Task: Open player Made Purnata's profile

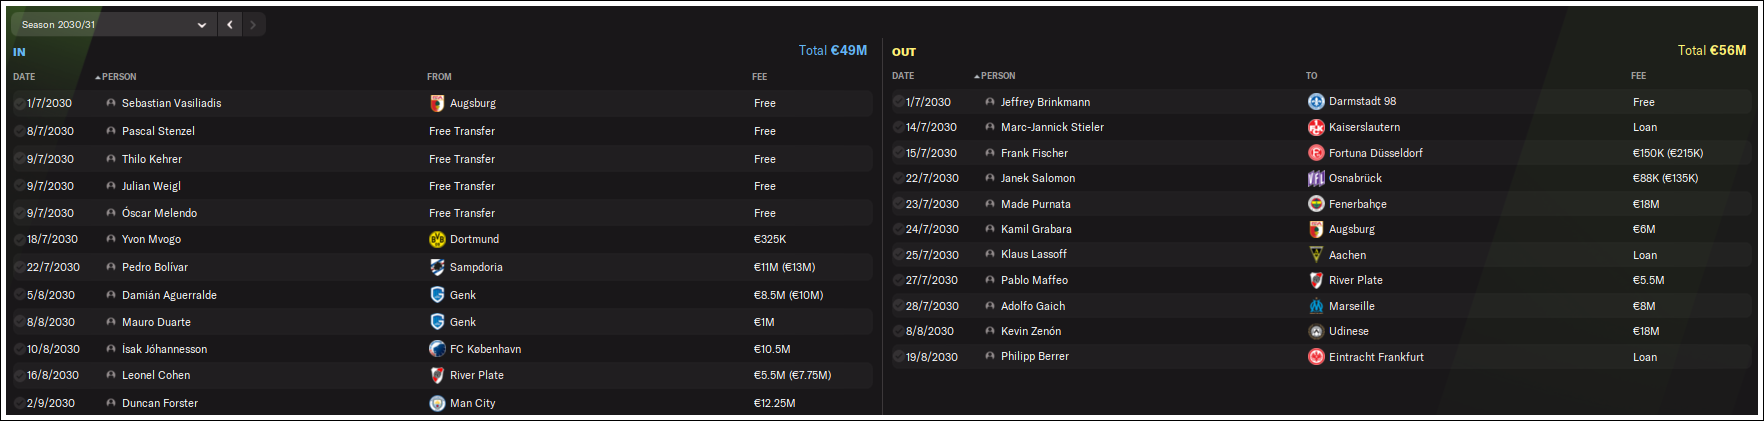Action: [1035, 204]
